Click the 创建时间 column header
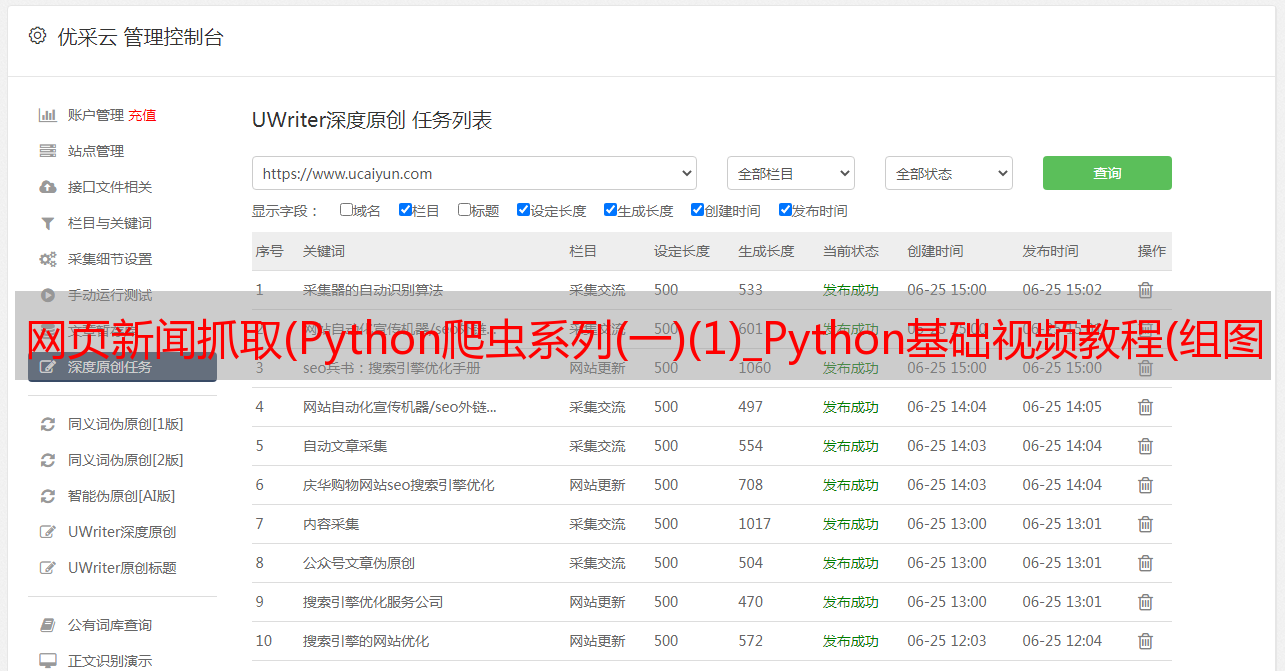This screenshot has height=671, width=1285. [935, 251]
